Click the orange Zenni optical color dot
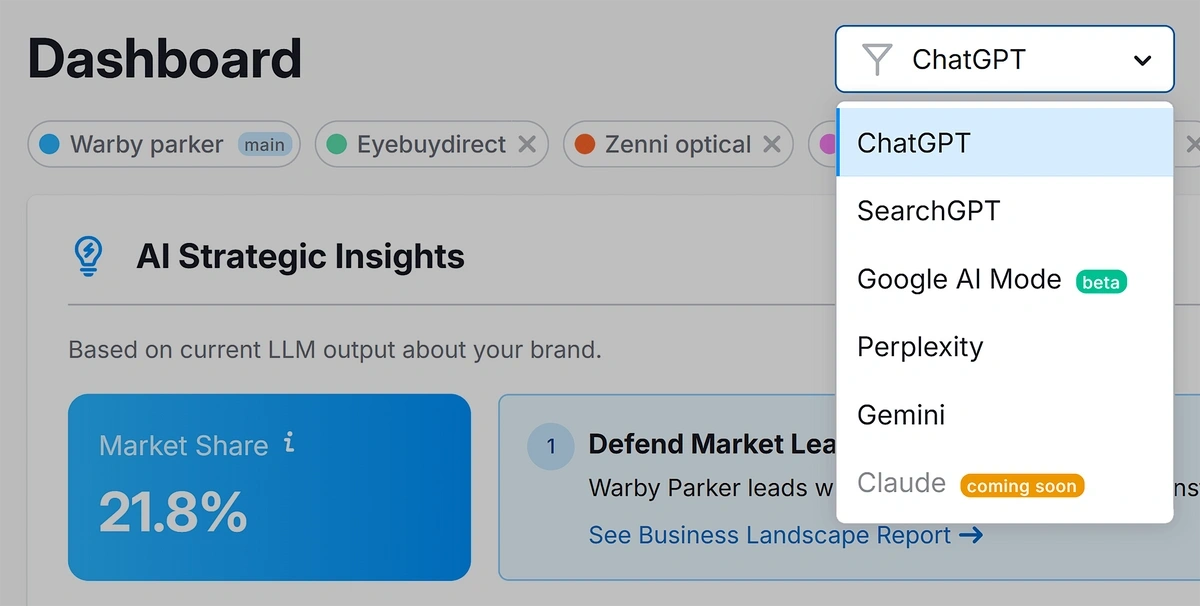This screenshot has height=606, width=1200. 585,144
